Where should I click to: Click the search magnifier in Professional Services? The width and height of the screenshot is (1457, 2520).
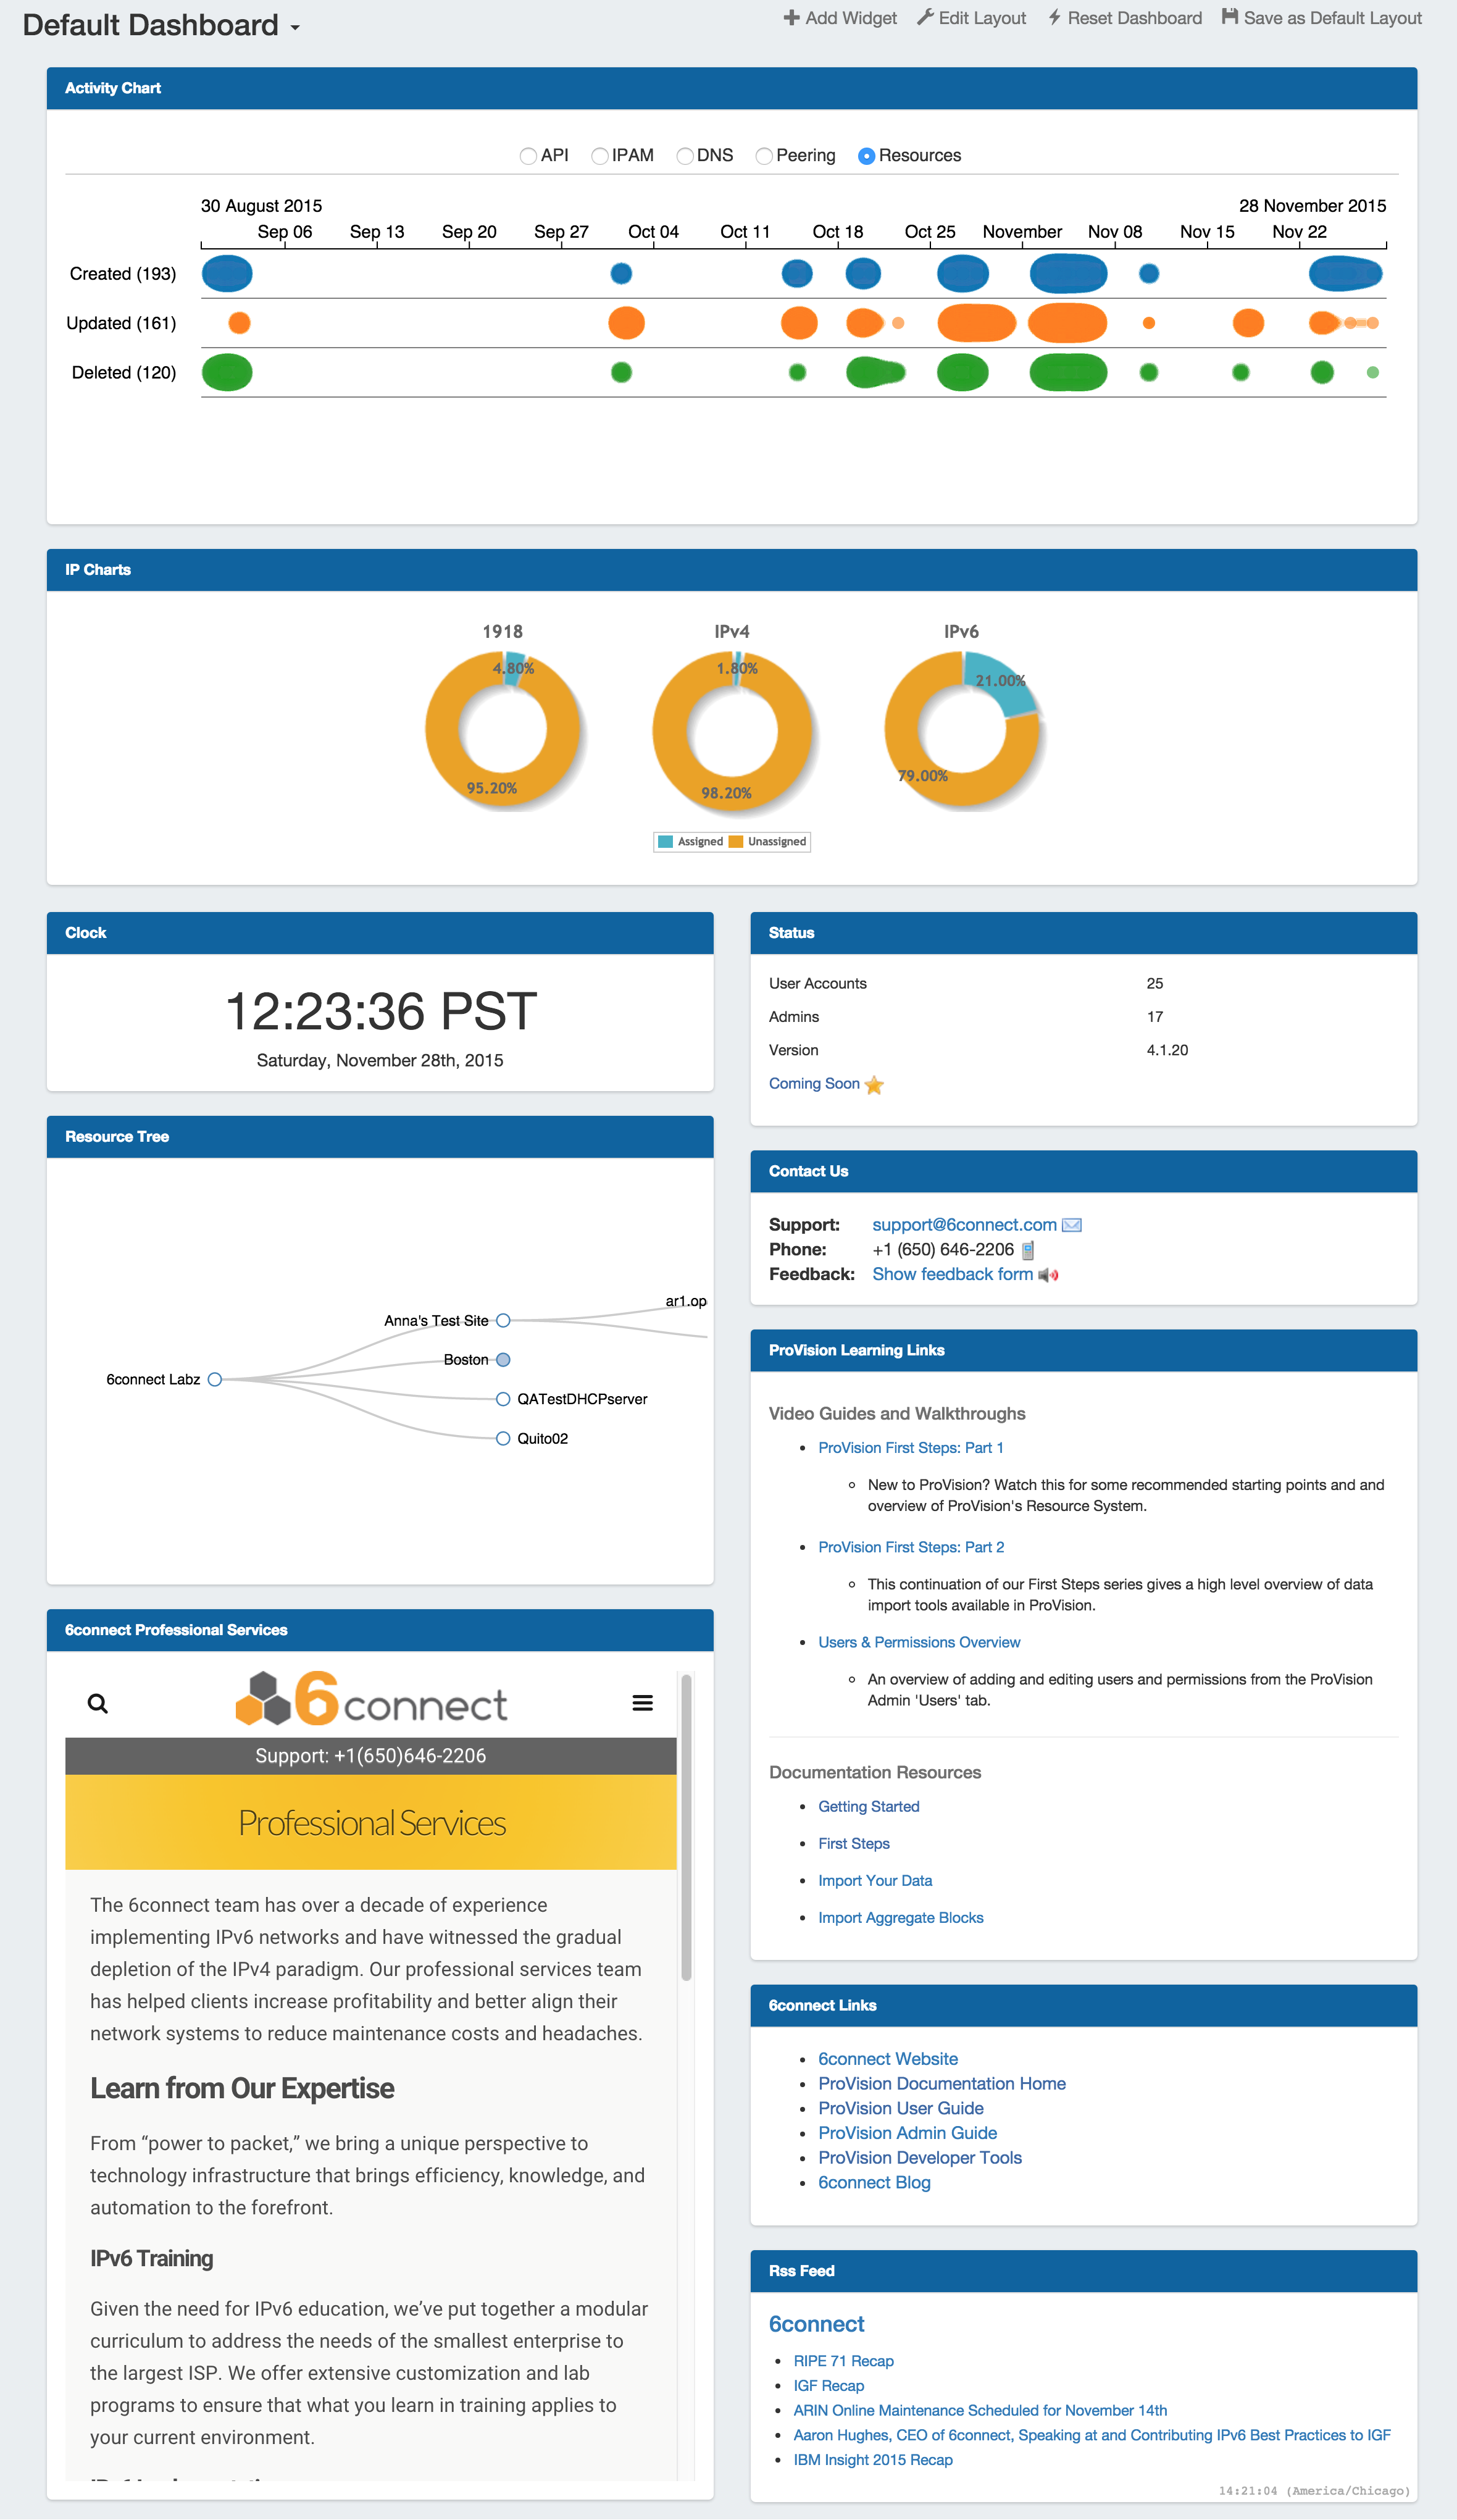click(98, 1703)
